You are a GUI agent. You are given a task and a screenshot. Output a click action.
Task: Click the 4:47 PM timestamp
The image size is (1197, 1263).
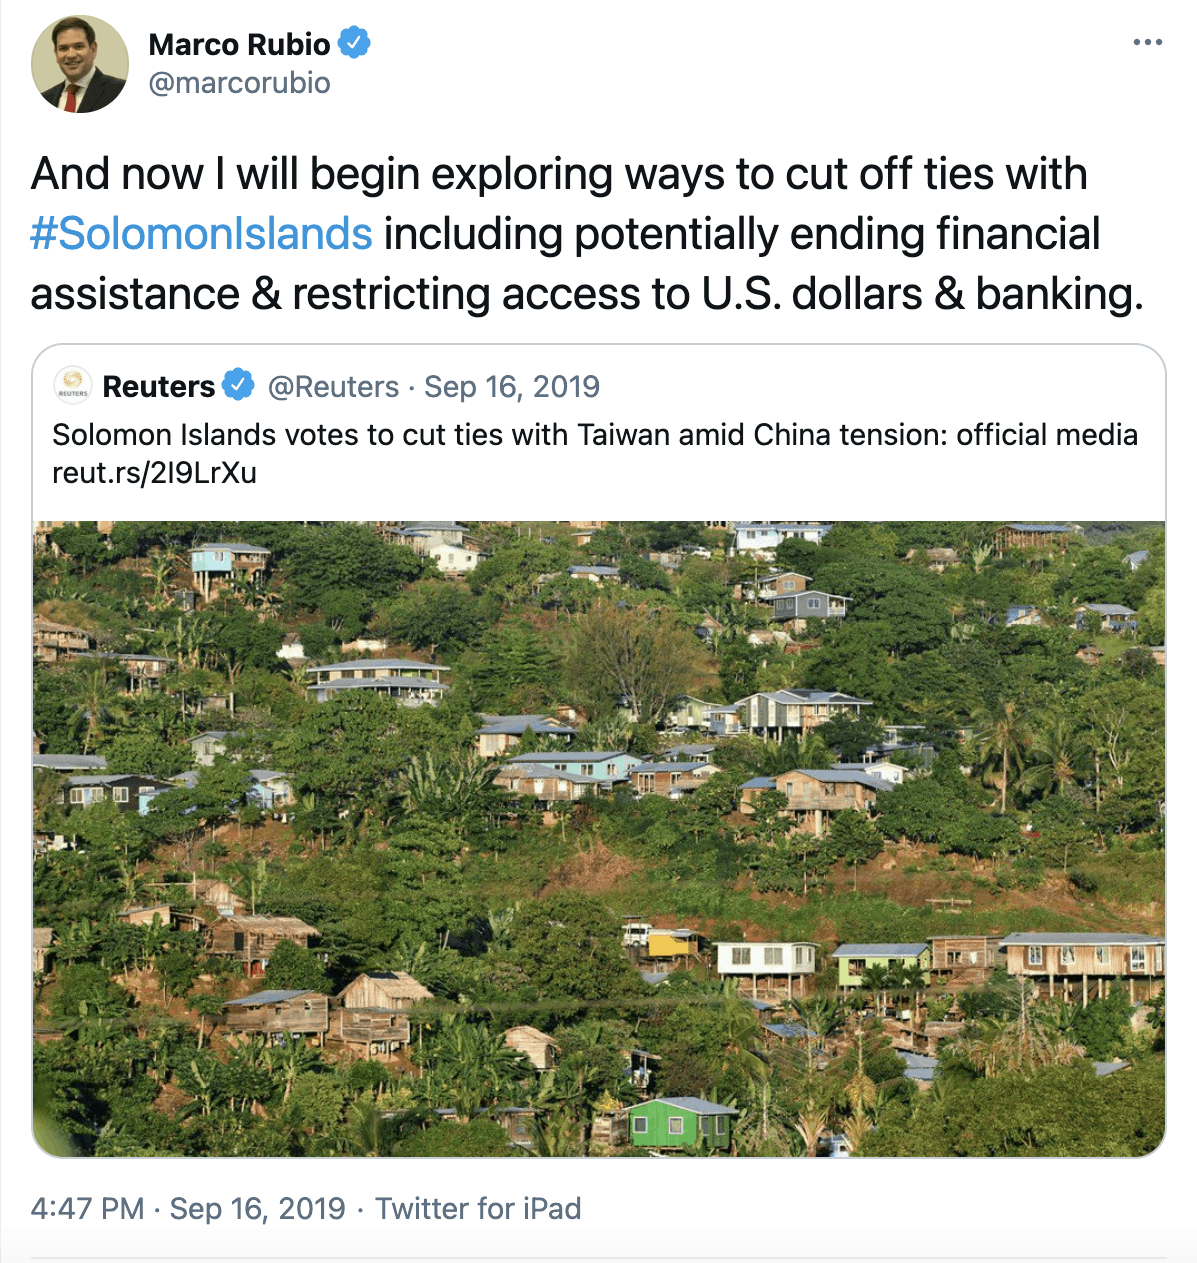[x=88, y=1208]
